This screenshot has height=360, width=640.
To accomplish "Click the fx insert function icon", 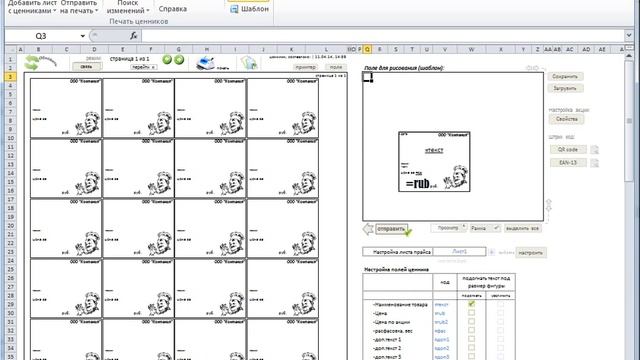I will 133,36.
